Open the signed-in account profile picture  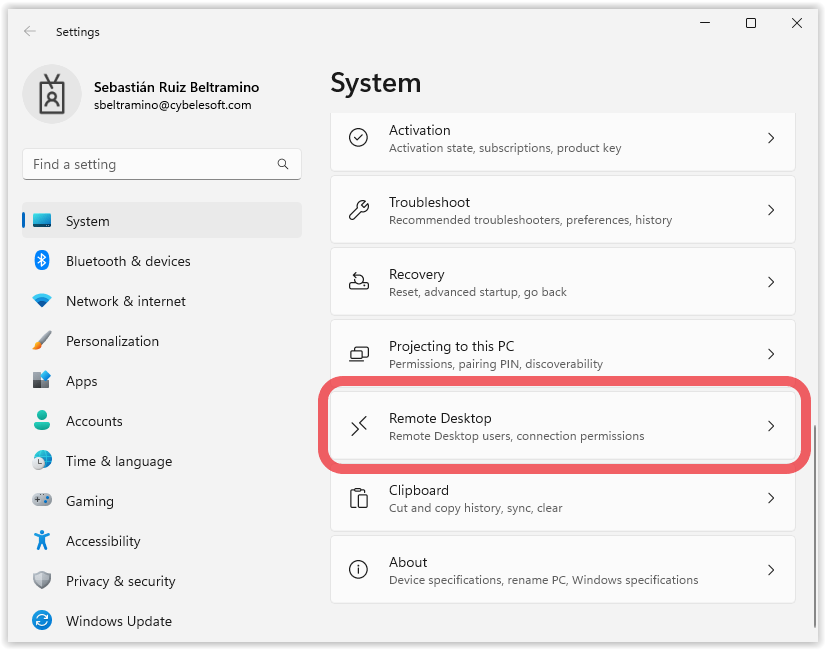click(x=51, y=94)
